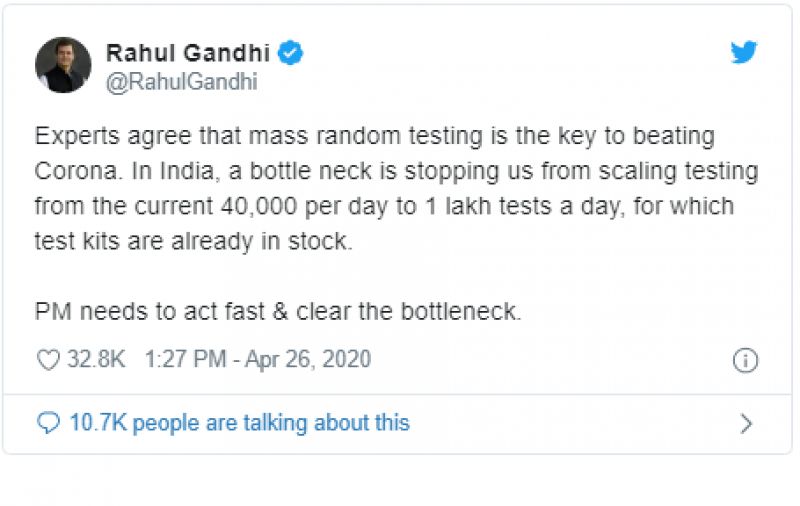Like the tweet with the heart icon
The height and width of the screenshot is (506, 800).
point(48,360)
